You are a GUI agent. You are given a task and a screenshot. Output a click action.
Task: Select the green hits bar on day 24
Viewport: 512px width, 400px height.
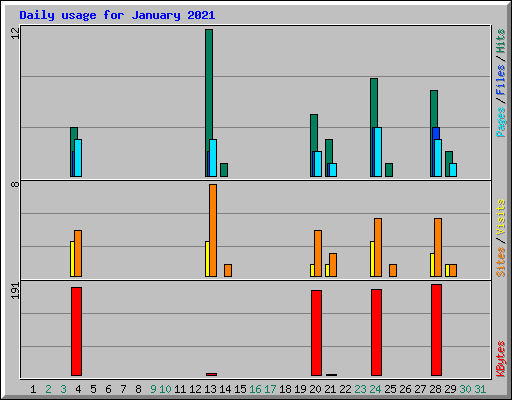click(x=374, y=103)
